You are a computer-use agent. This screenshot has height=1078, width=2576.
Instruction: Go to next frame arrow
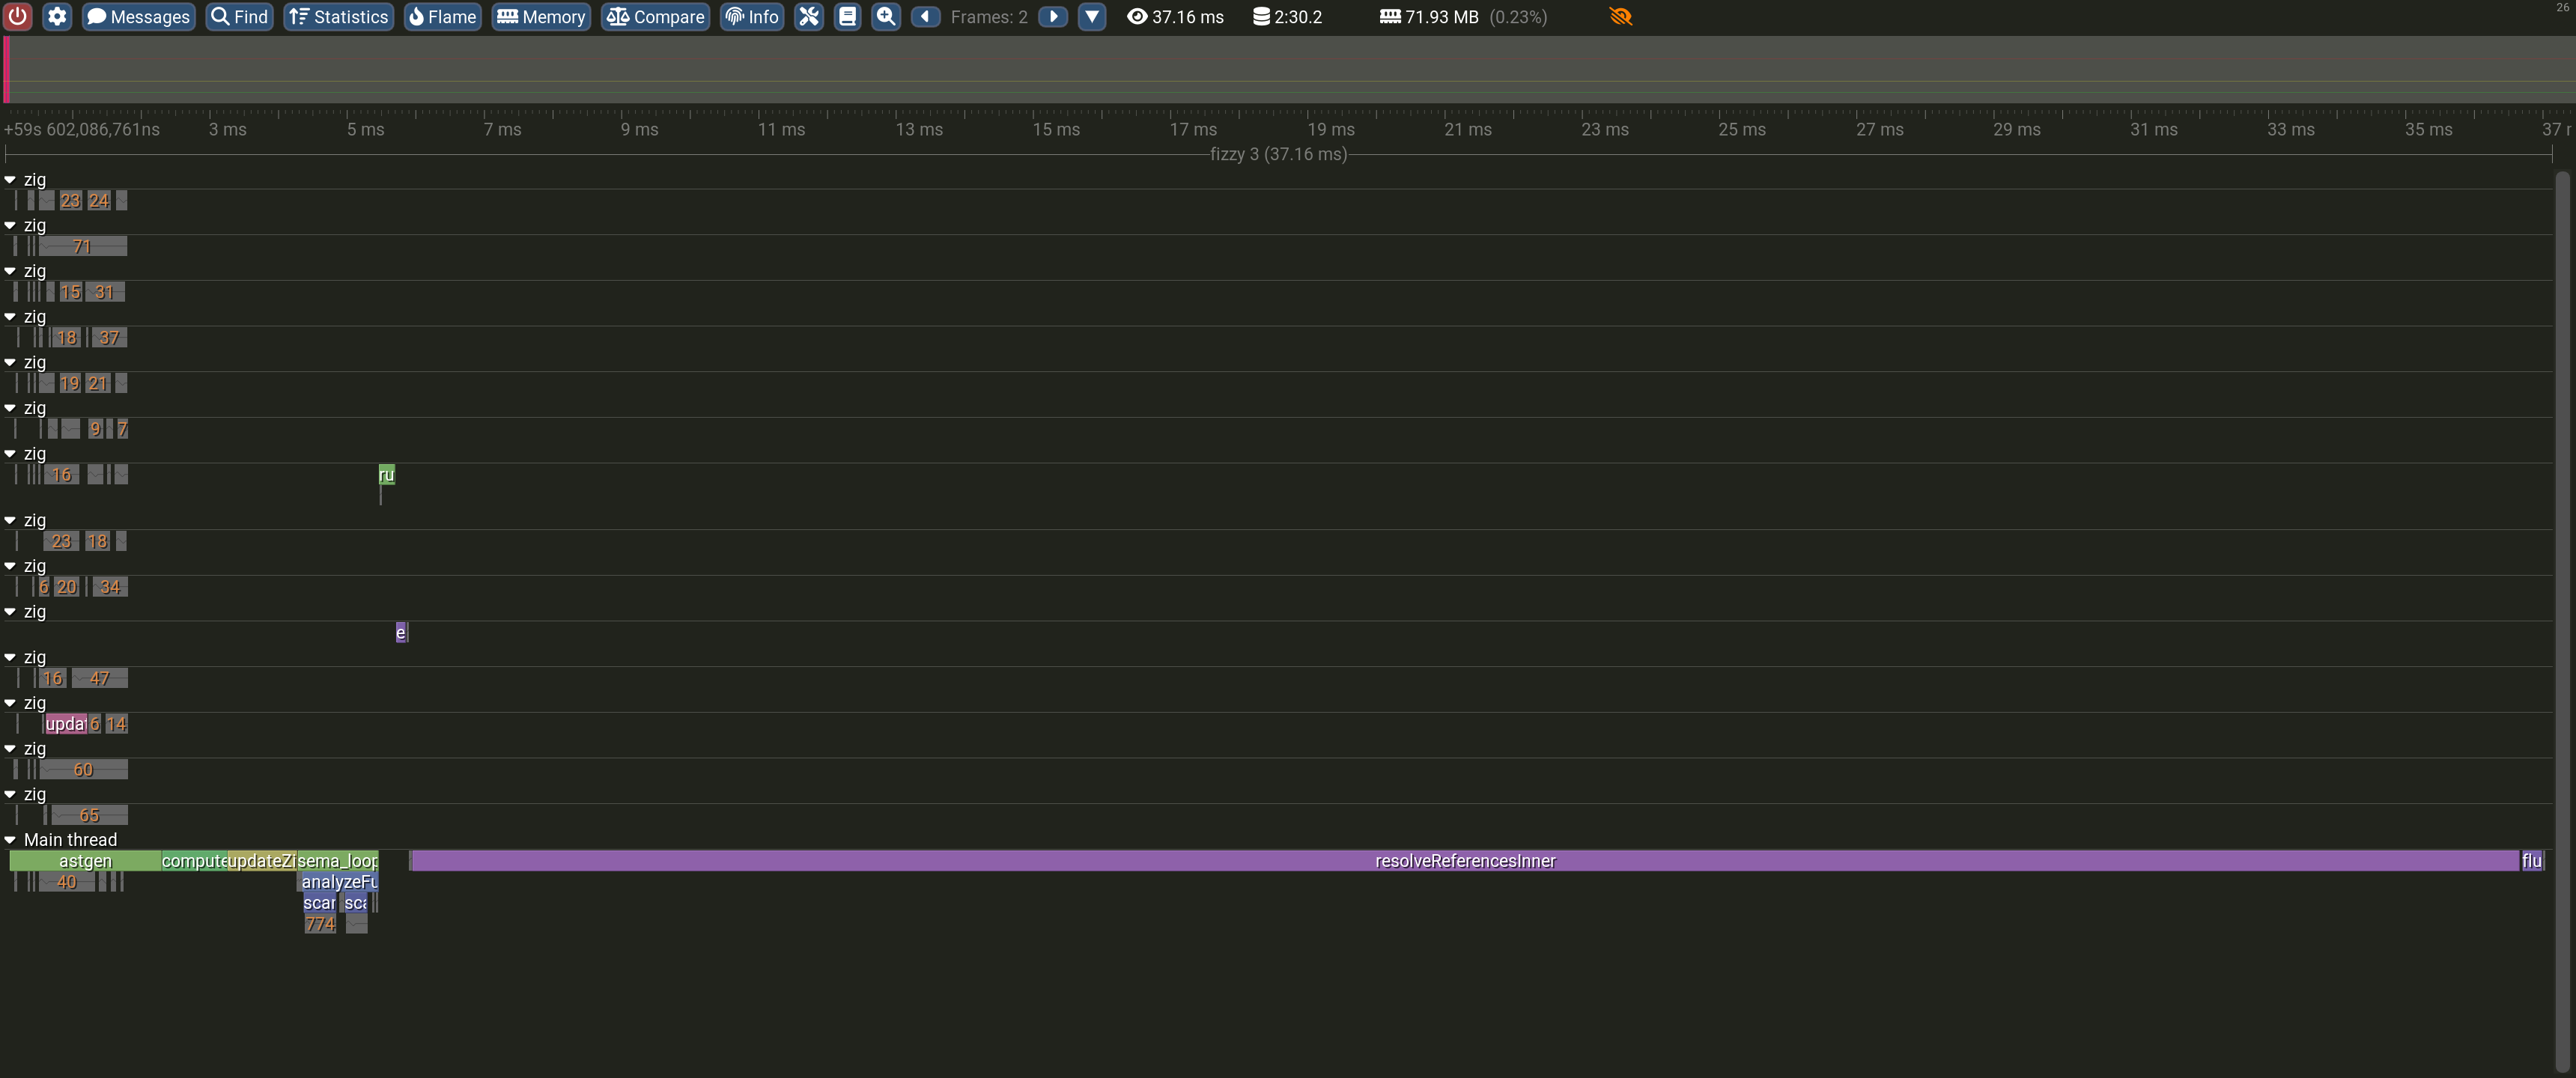pyautogui.click(x=1053, y=17)
